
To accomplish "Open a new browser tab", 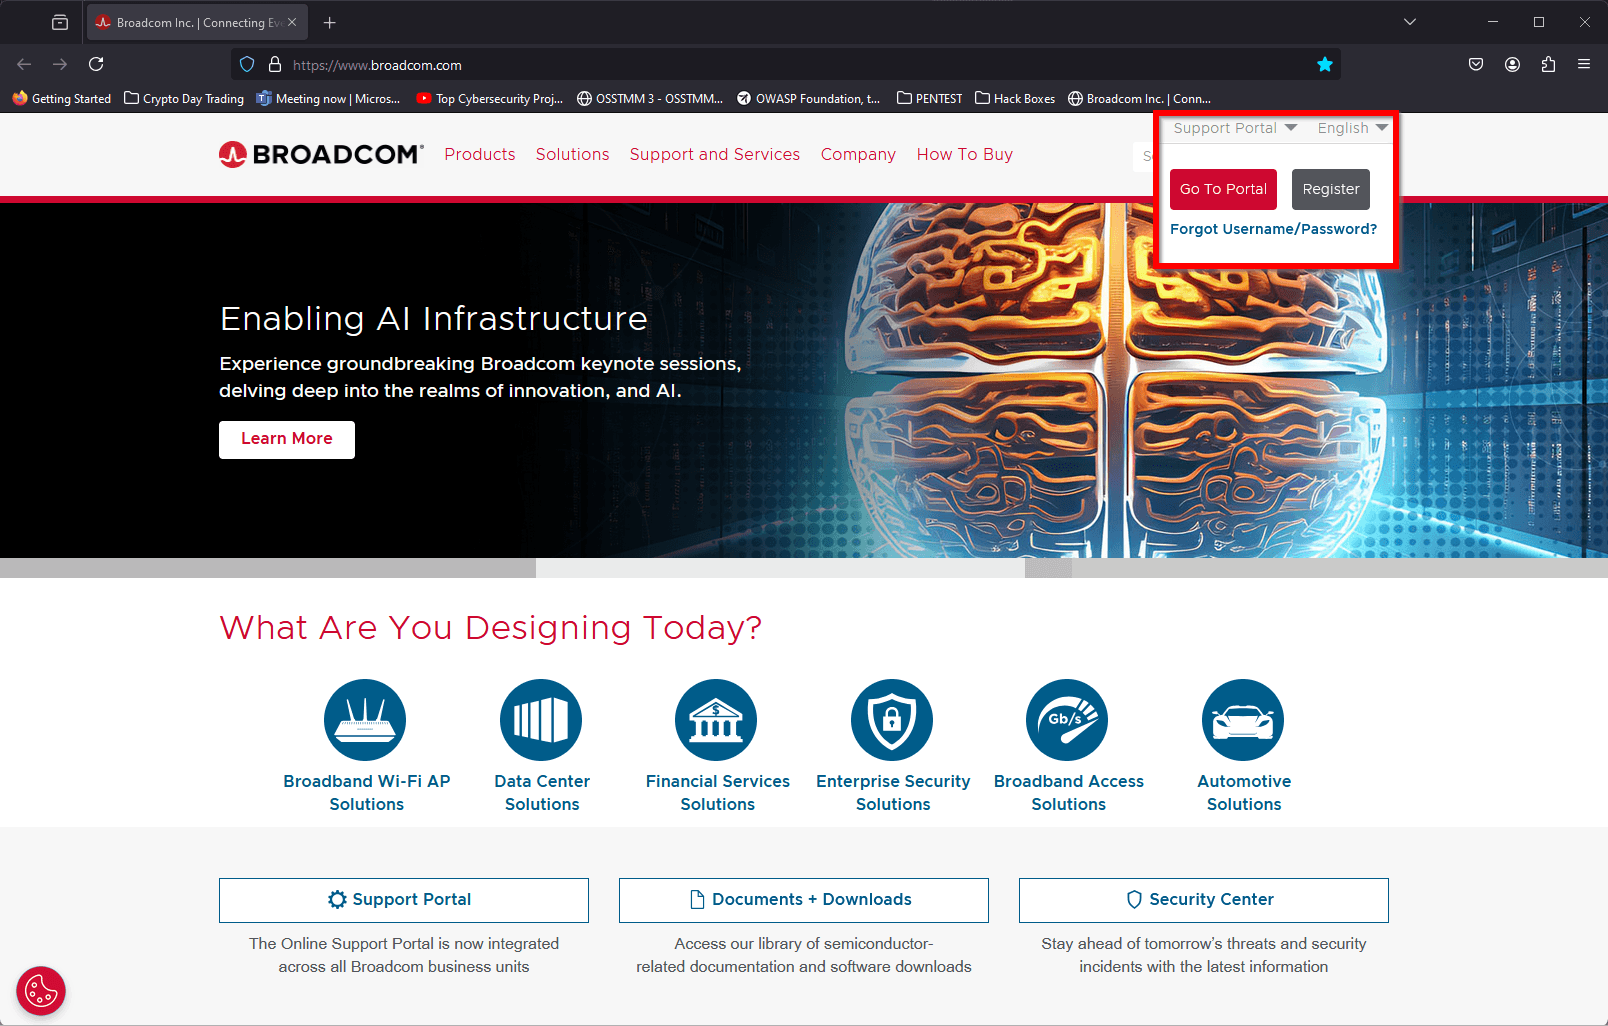I will (330, 22).
